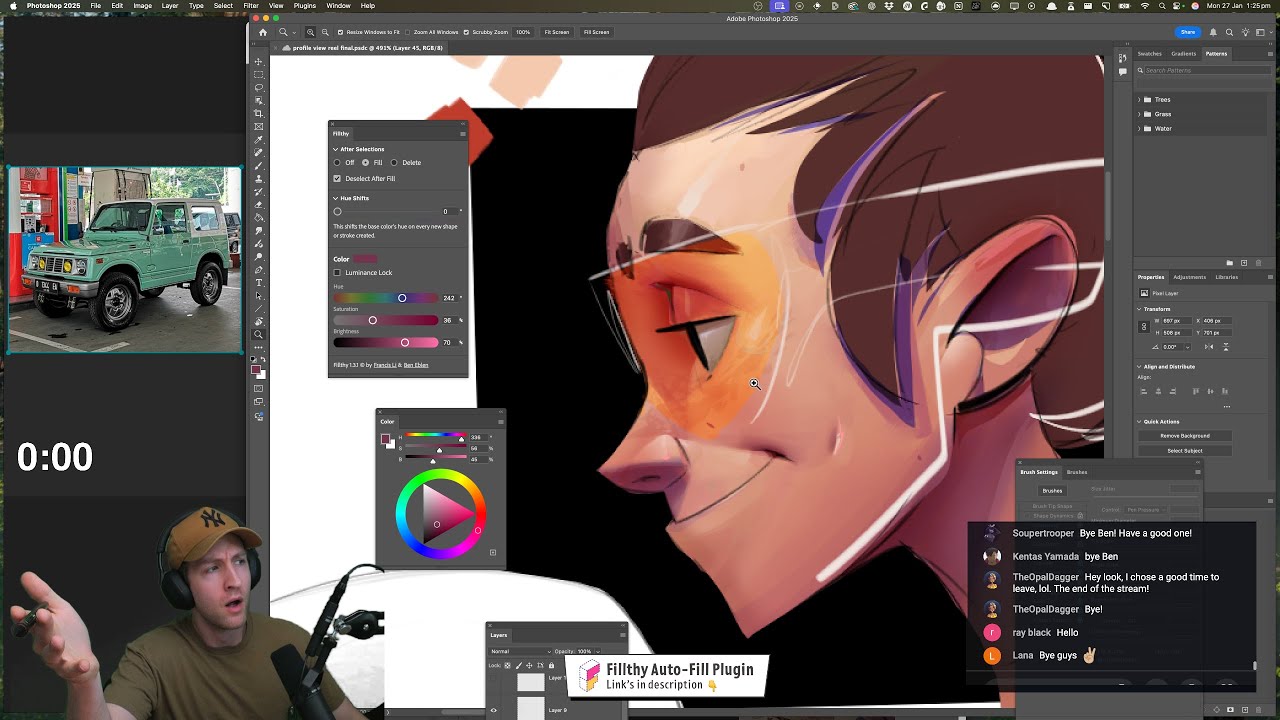Select the Lasso tool
The width and height of the screenshot is (1280, 720).
(x=259, y=87)
